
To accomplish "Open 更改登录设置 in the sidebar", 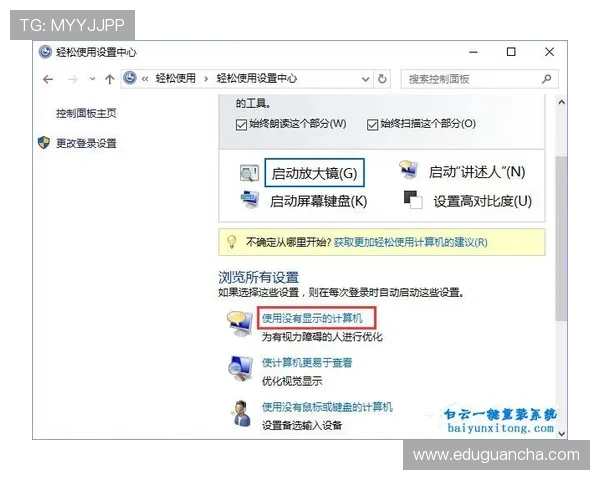I will (86, 143).
